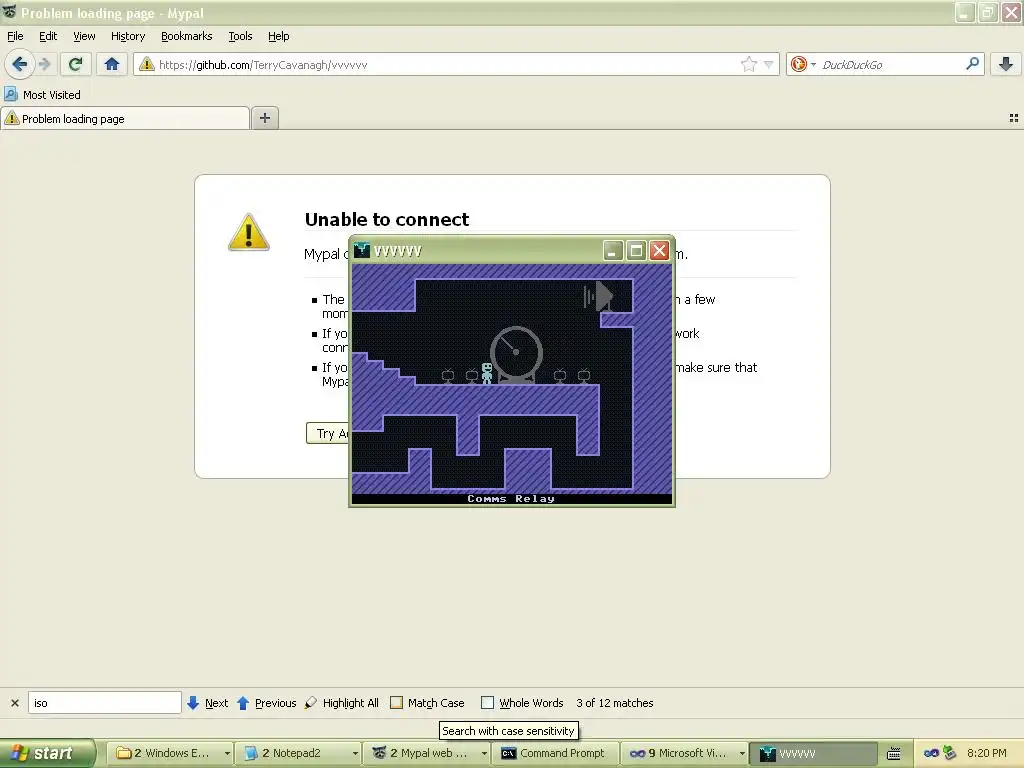Maximize the VVVVVV game window
Screen dimensions: 1024x768
[x=636, y=251]
